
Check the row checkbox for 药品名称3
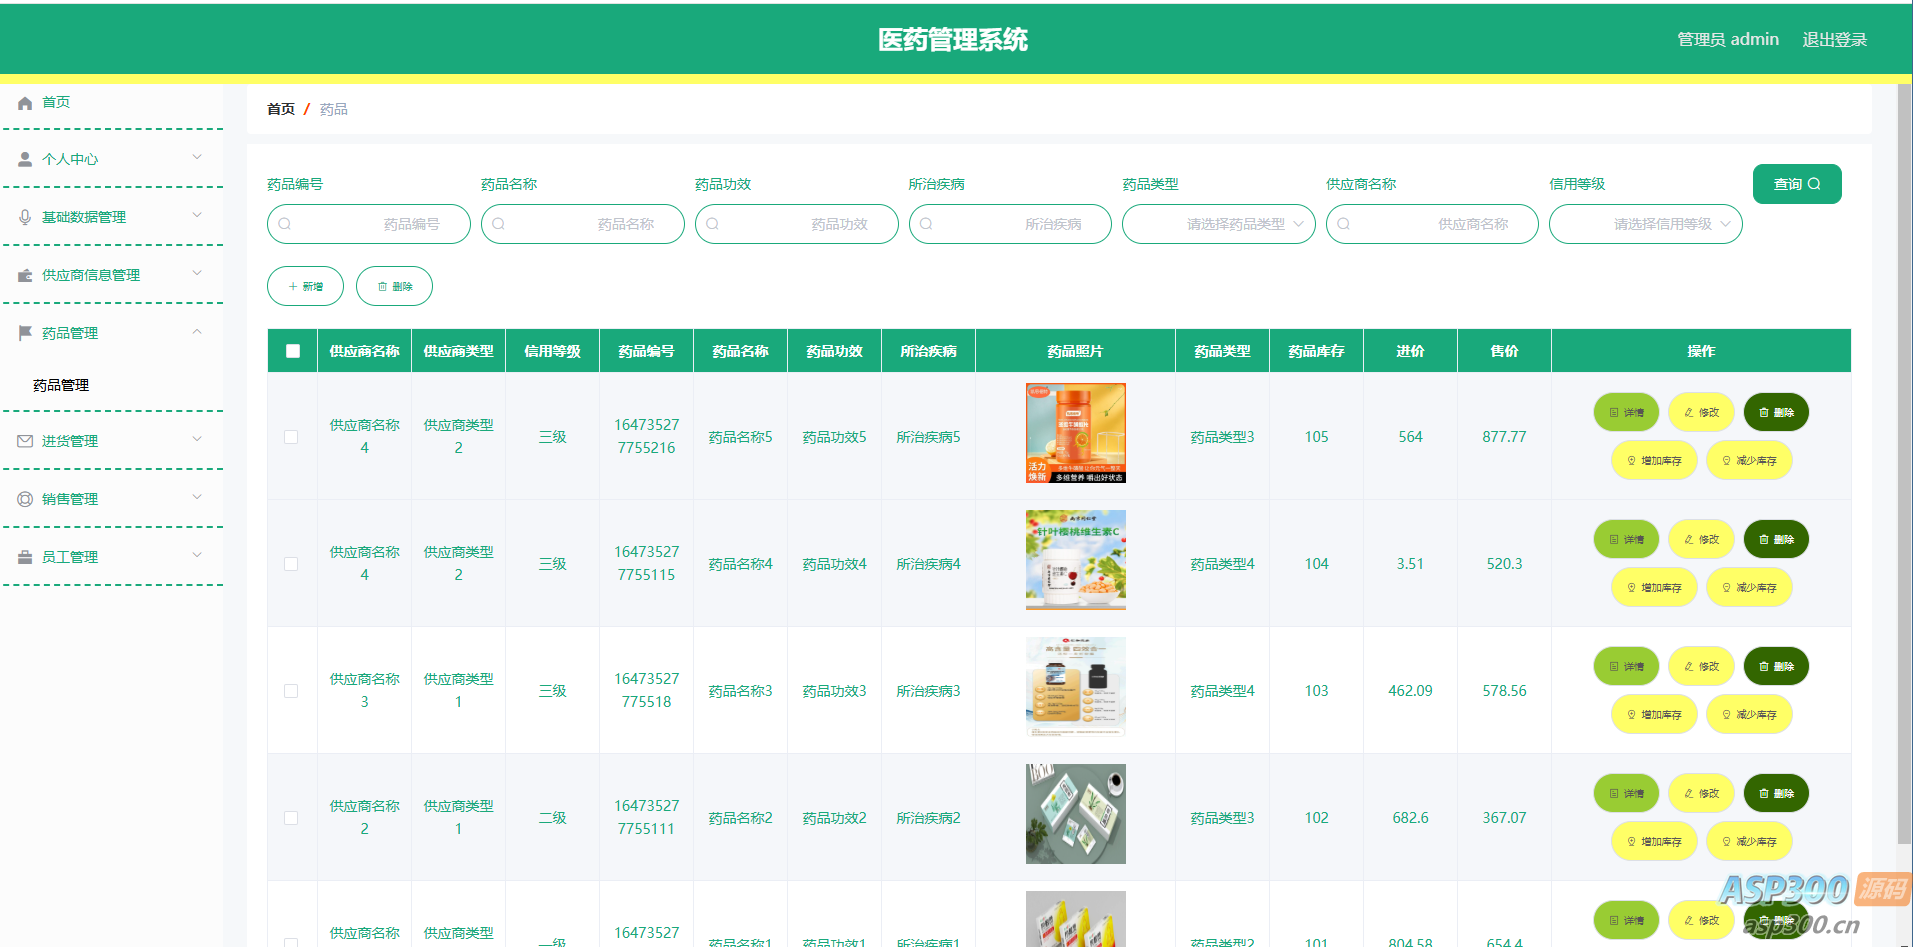pyautogui.click(x=291, y=691)
